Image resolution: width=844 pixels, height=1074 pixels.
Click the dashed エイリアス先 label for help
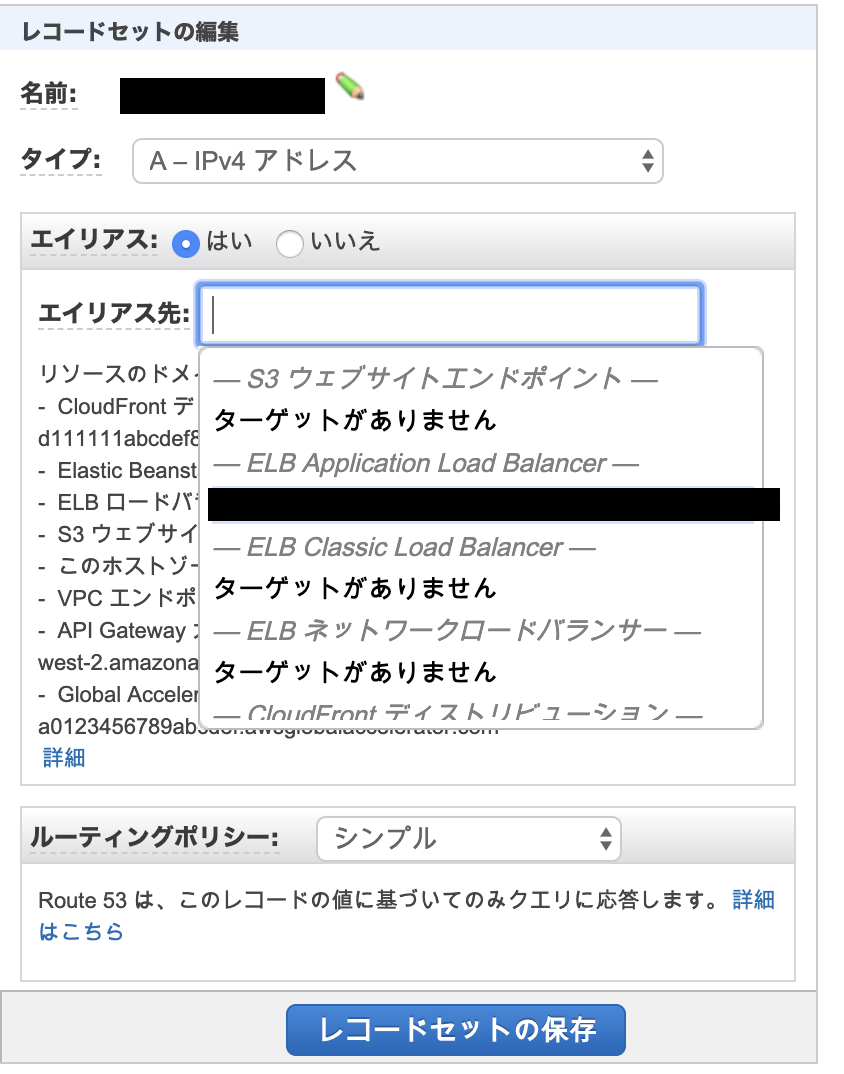pos(117,310)
